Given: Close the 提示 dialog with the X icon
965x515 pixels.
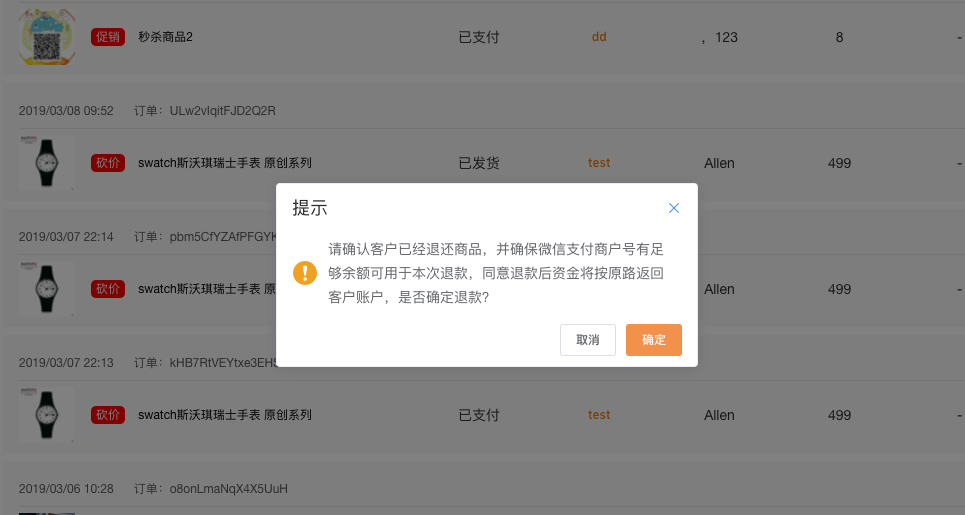Looking at the screenshot, I should click(673, 208).
